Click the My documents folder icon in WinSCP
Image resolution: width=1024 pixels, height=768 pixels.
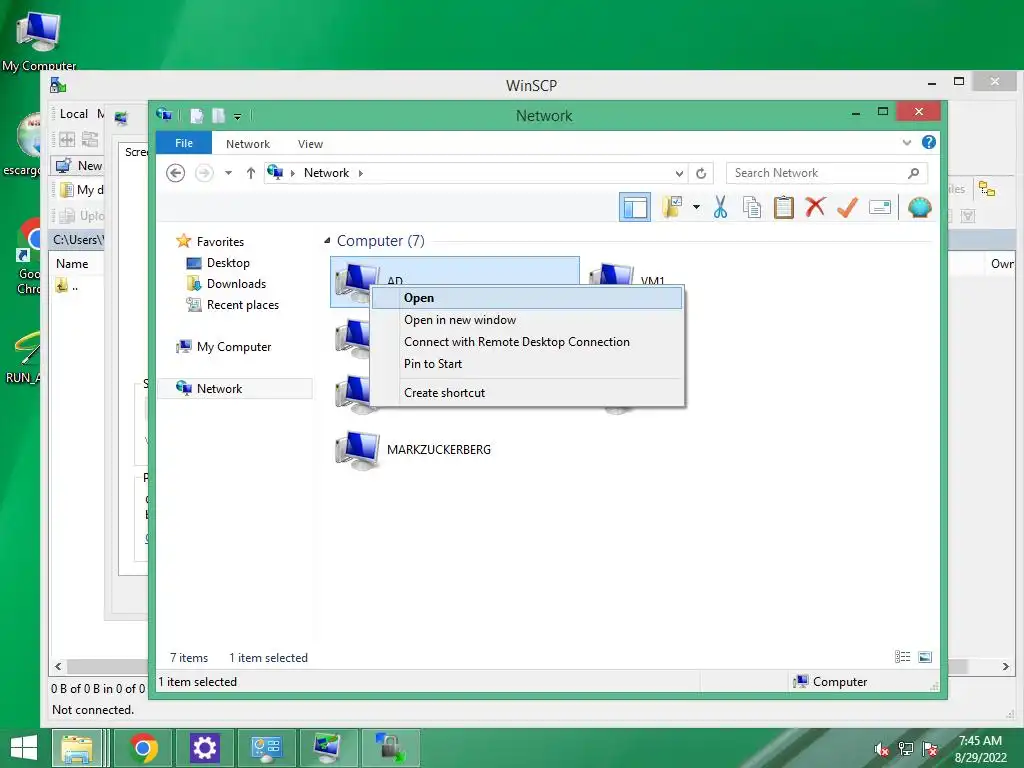point(66,190)
